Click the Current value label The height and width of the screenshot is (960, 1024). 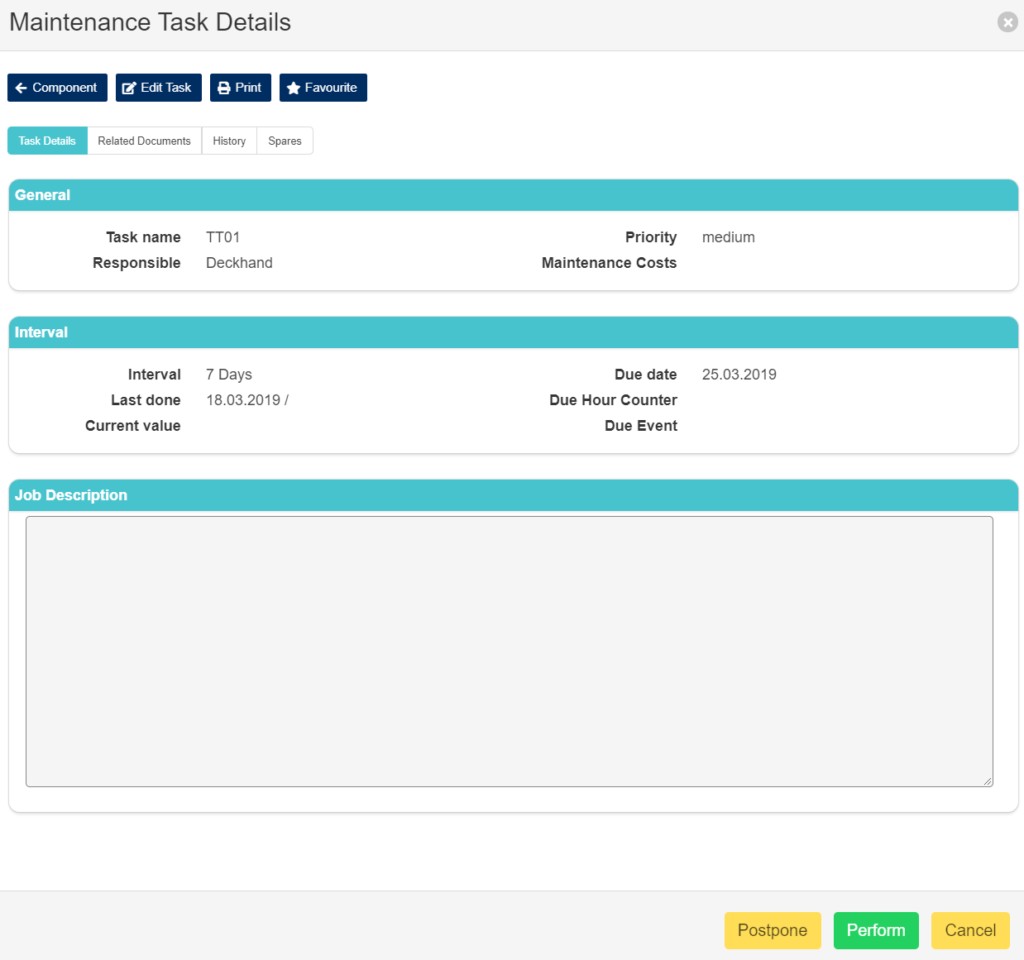click(x=133, y=426)
